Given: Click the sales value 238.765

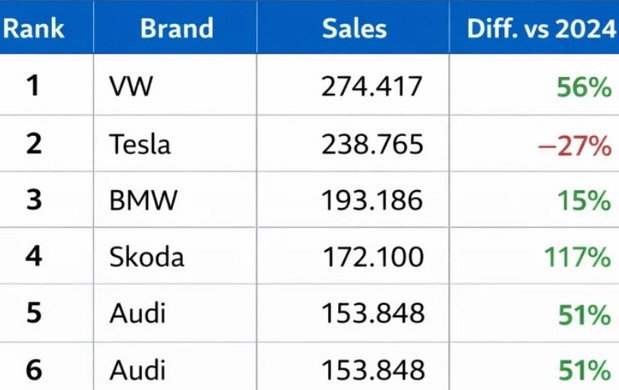Looking at the screenshot, I should point(372,144).
